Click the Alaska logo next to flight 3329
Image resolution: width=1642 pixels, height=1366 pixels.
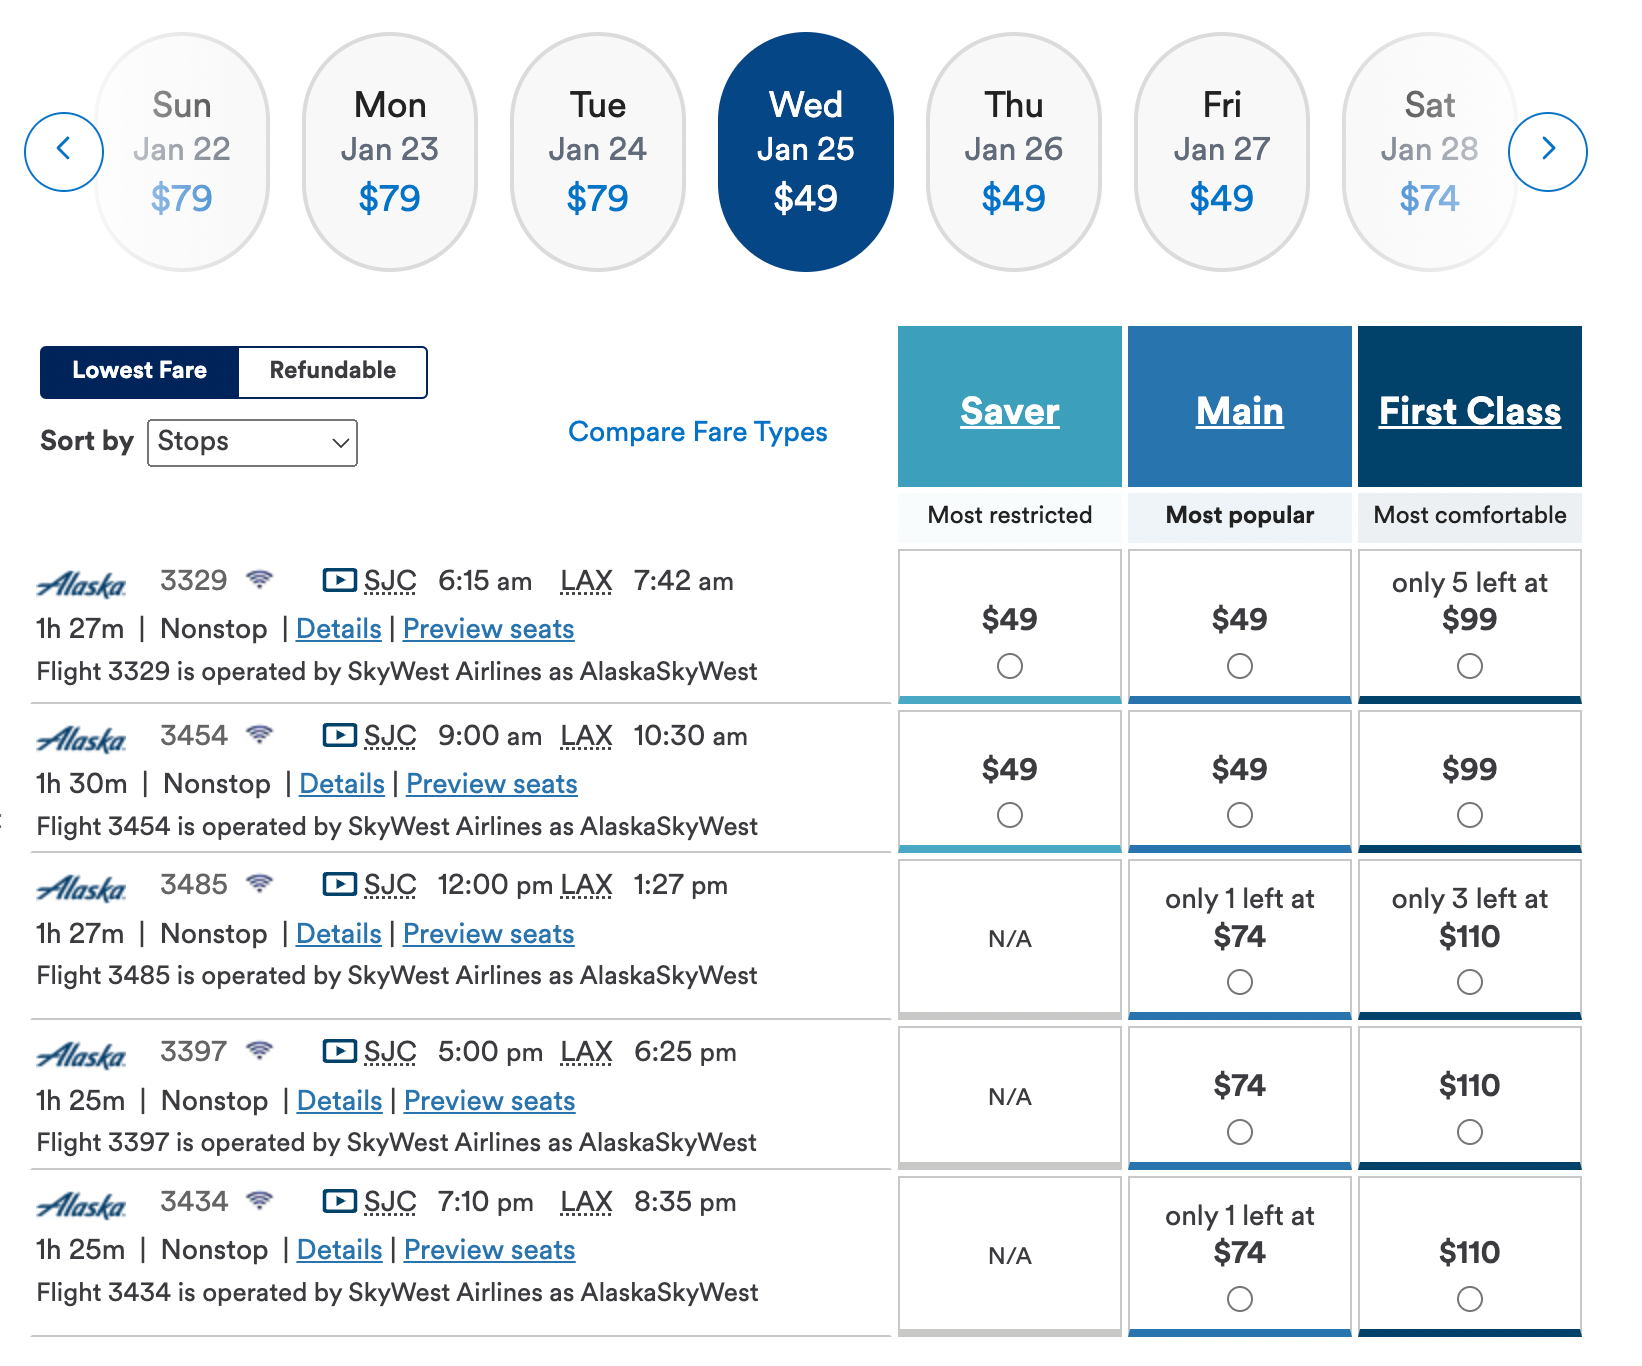click(81, 582)
